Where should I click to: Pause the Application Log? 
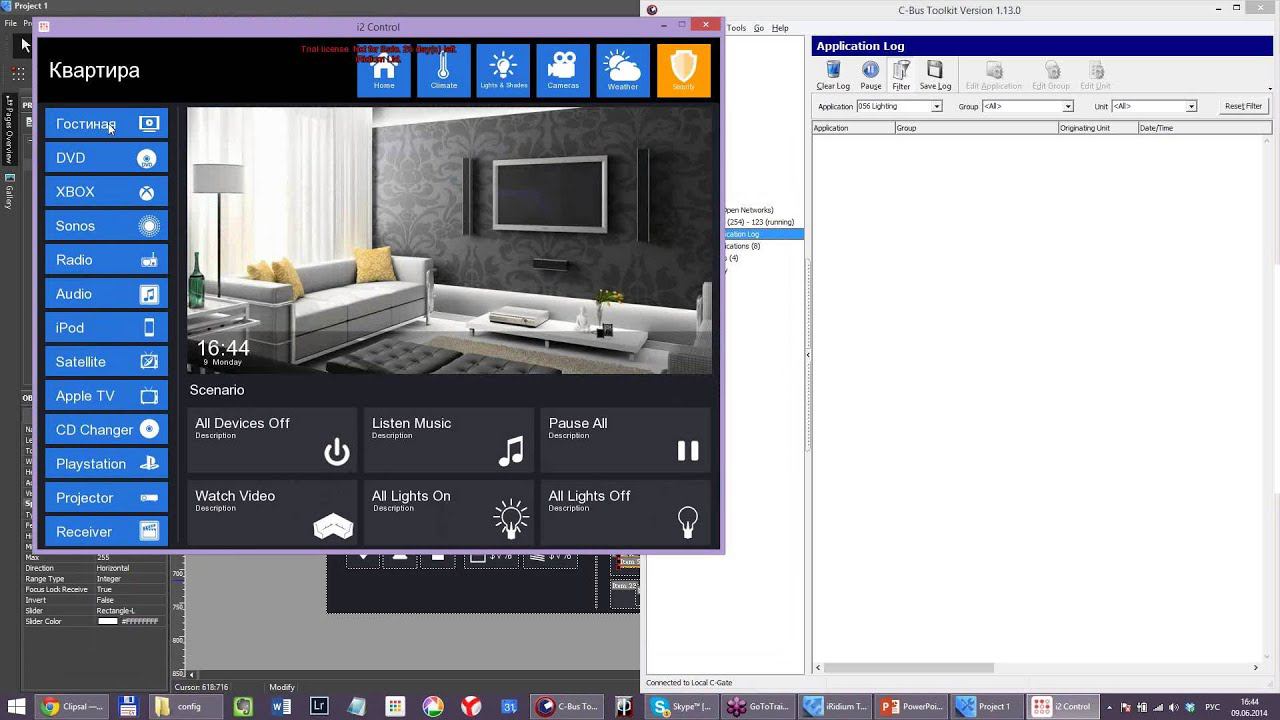pos(871,75)
